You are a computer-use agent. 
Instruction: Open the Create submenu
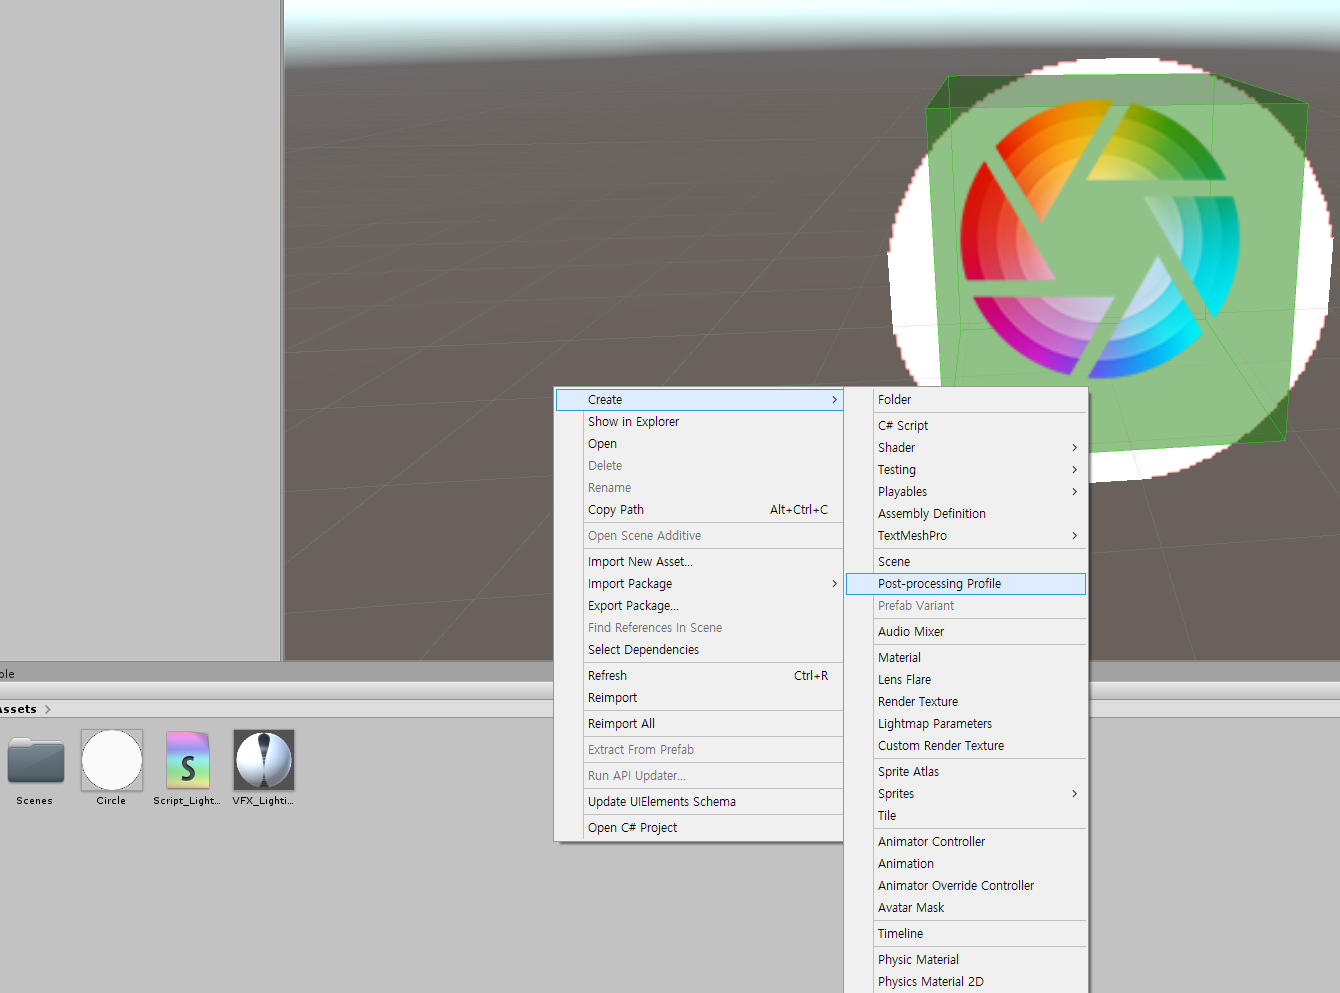coord(699,400)
